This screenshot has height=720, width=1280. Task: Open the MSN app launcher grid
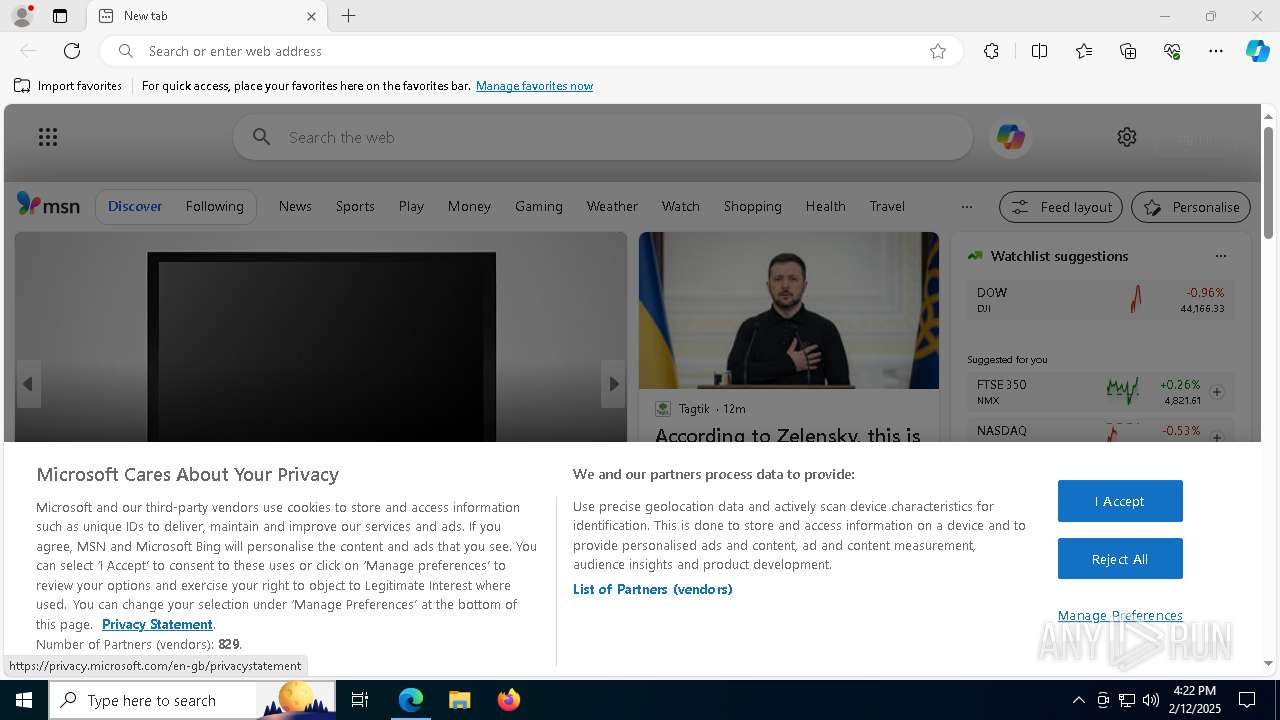[x=48, y=137]
